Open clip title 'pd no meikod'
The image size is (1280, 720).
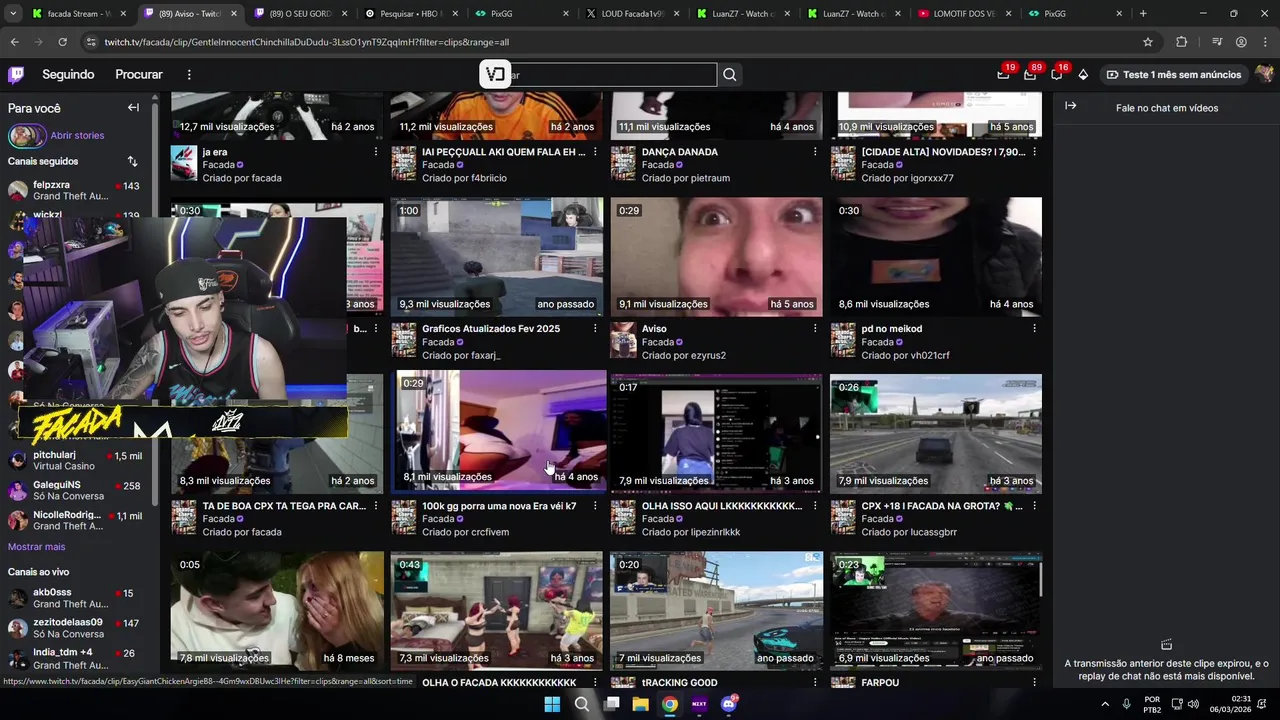click(892, 328)
